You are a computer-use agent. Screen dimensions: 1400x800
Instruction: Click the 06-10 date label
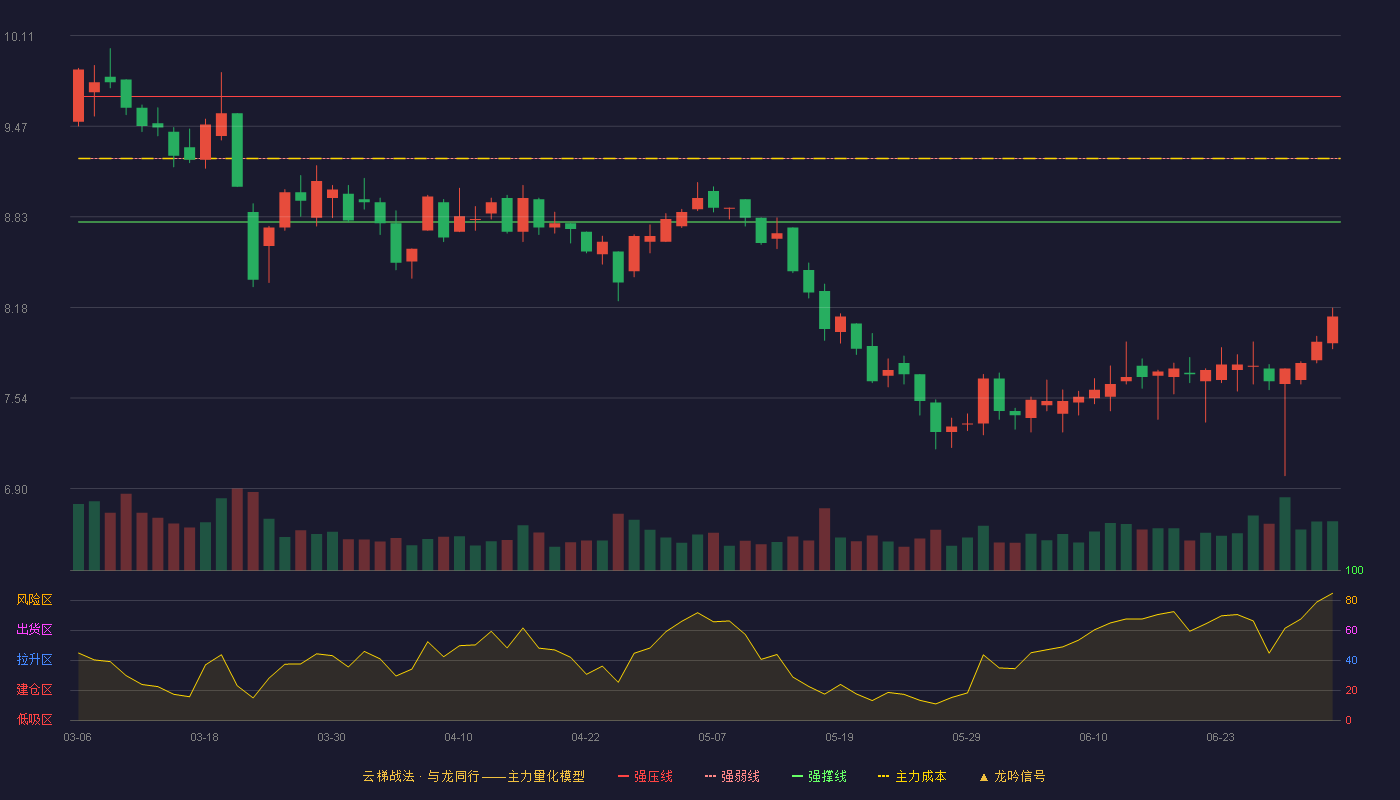(x=1093, y=737)
